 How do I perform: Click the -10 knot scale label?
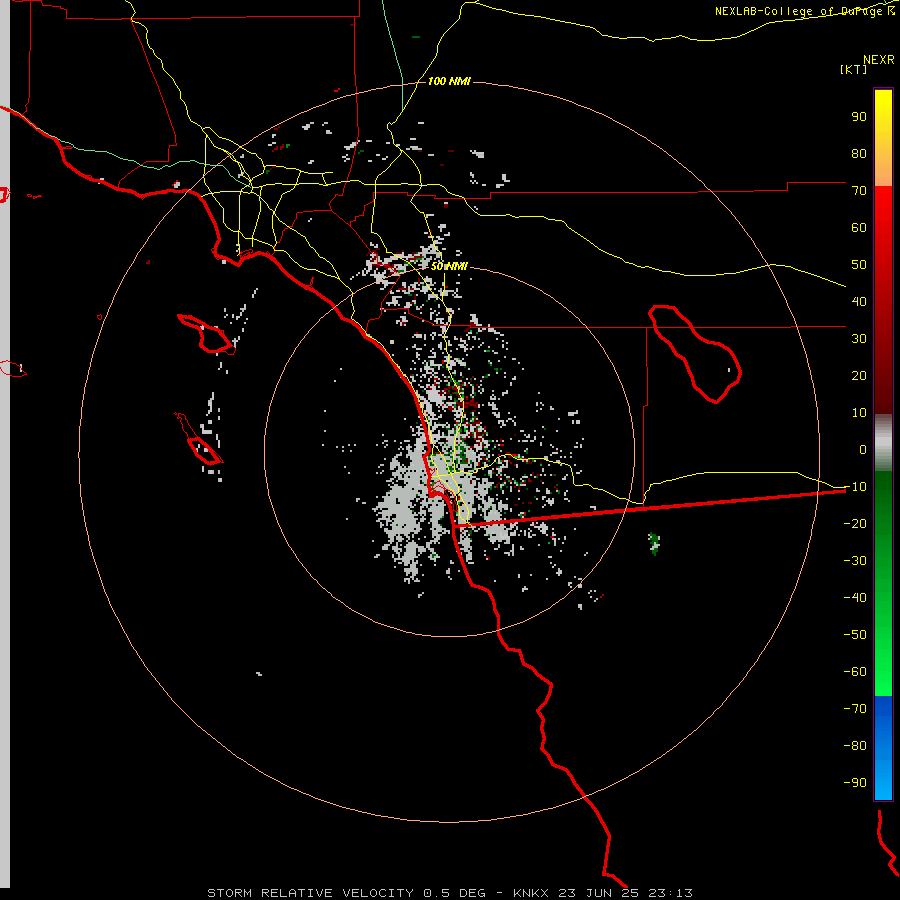pos(855,487)
